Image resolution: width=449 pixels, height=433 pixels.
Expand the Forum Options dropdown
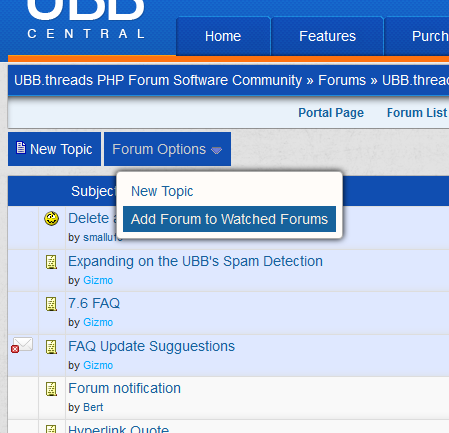tap(167, 149)
